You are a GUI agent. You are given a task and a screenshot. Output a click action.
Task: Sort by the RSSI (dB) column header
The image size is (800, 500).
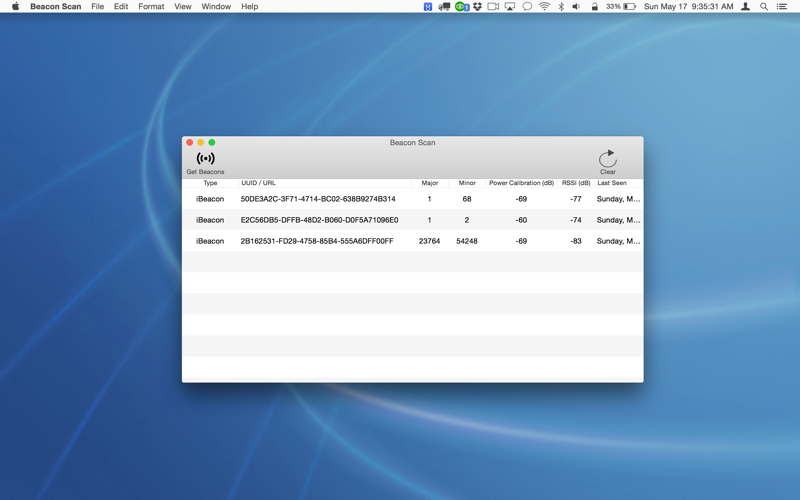click(576, 183)
